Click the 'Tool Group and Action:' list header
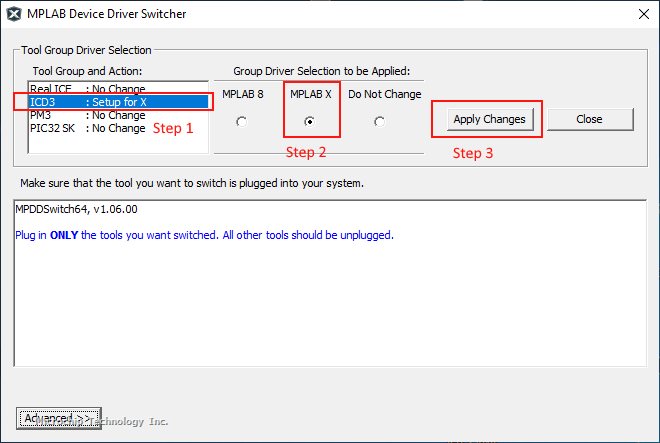Screen dimensions: 660x443 [88, 71]
